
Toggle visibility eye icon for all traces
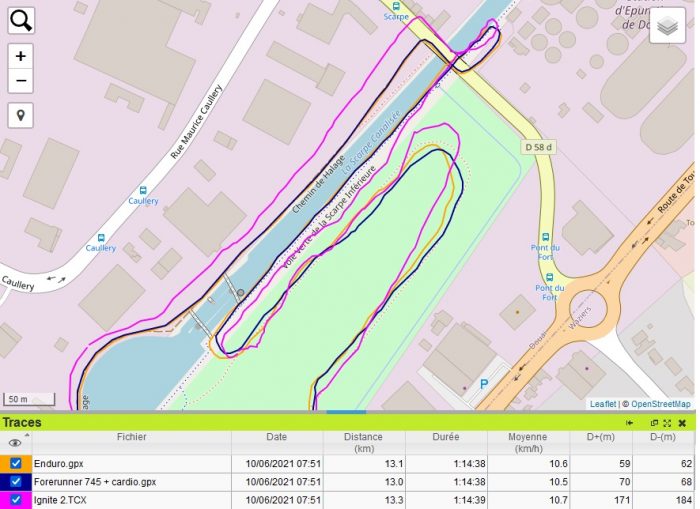(15, 442)
